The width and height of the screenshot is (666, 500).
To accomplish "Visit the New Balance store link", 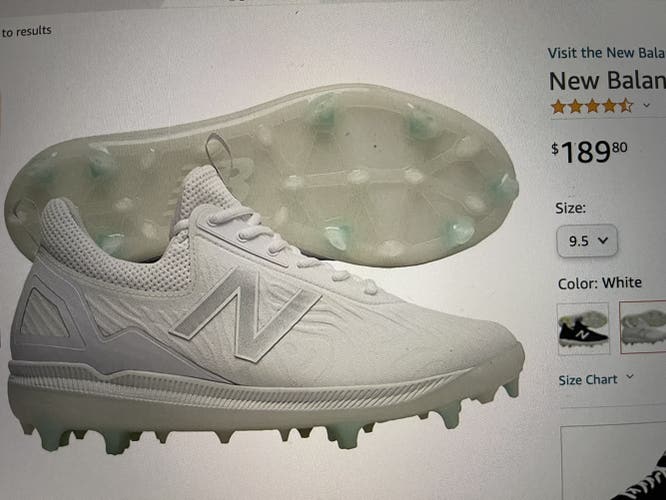I will [x=606, y=53].
